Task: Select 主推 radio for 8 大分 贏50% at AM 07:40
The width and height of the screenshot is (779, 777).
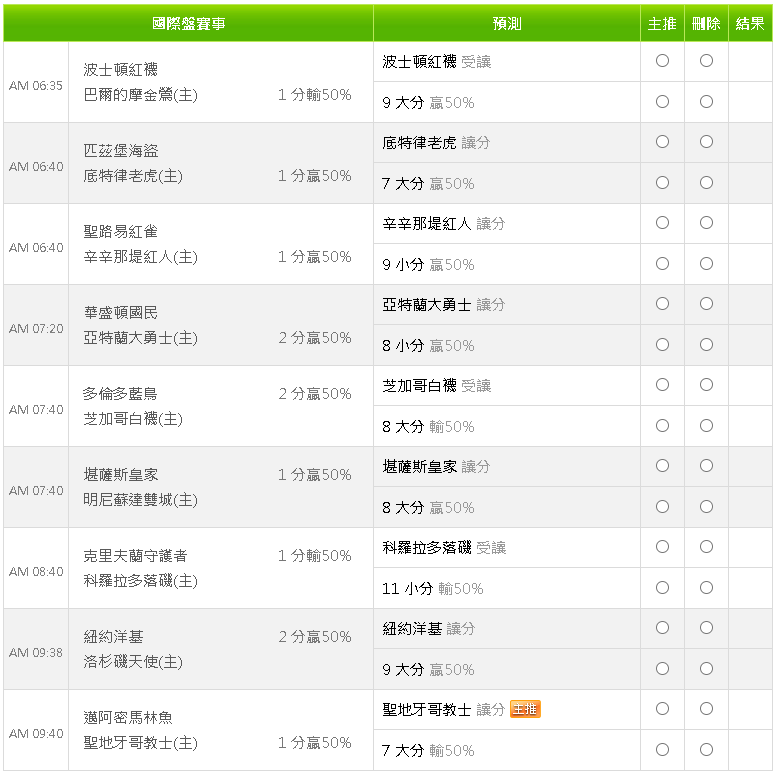Action: click(662, 506)
